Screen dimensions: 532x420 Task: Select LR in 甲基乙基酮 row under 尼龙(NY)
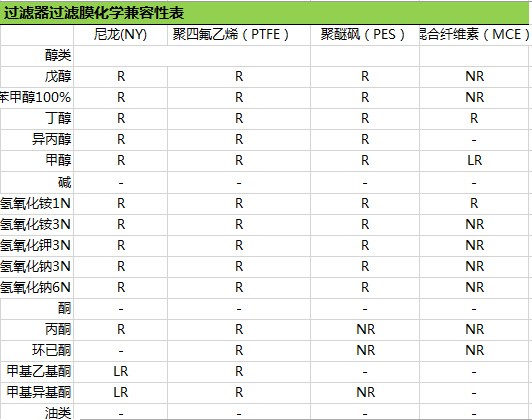click(121, 371)
